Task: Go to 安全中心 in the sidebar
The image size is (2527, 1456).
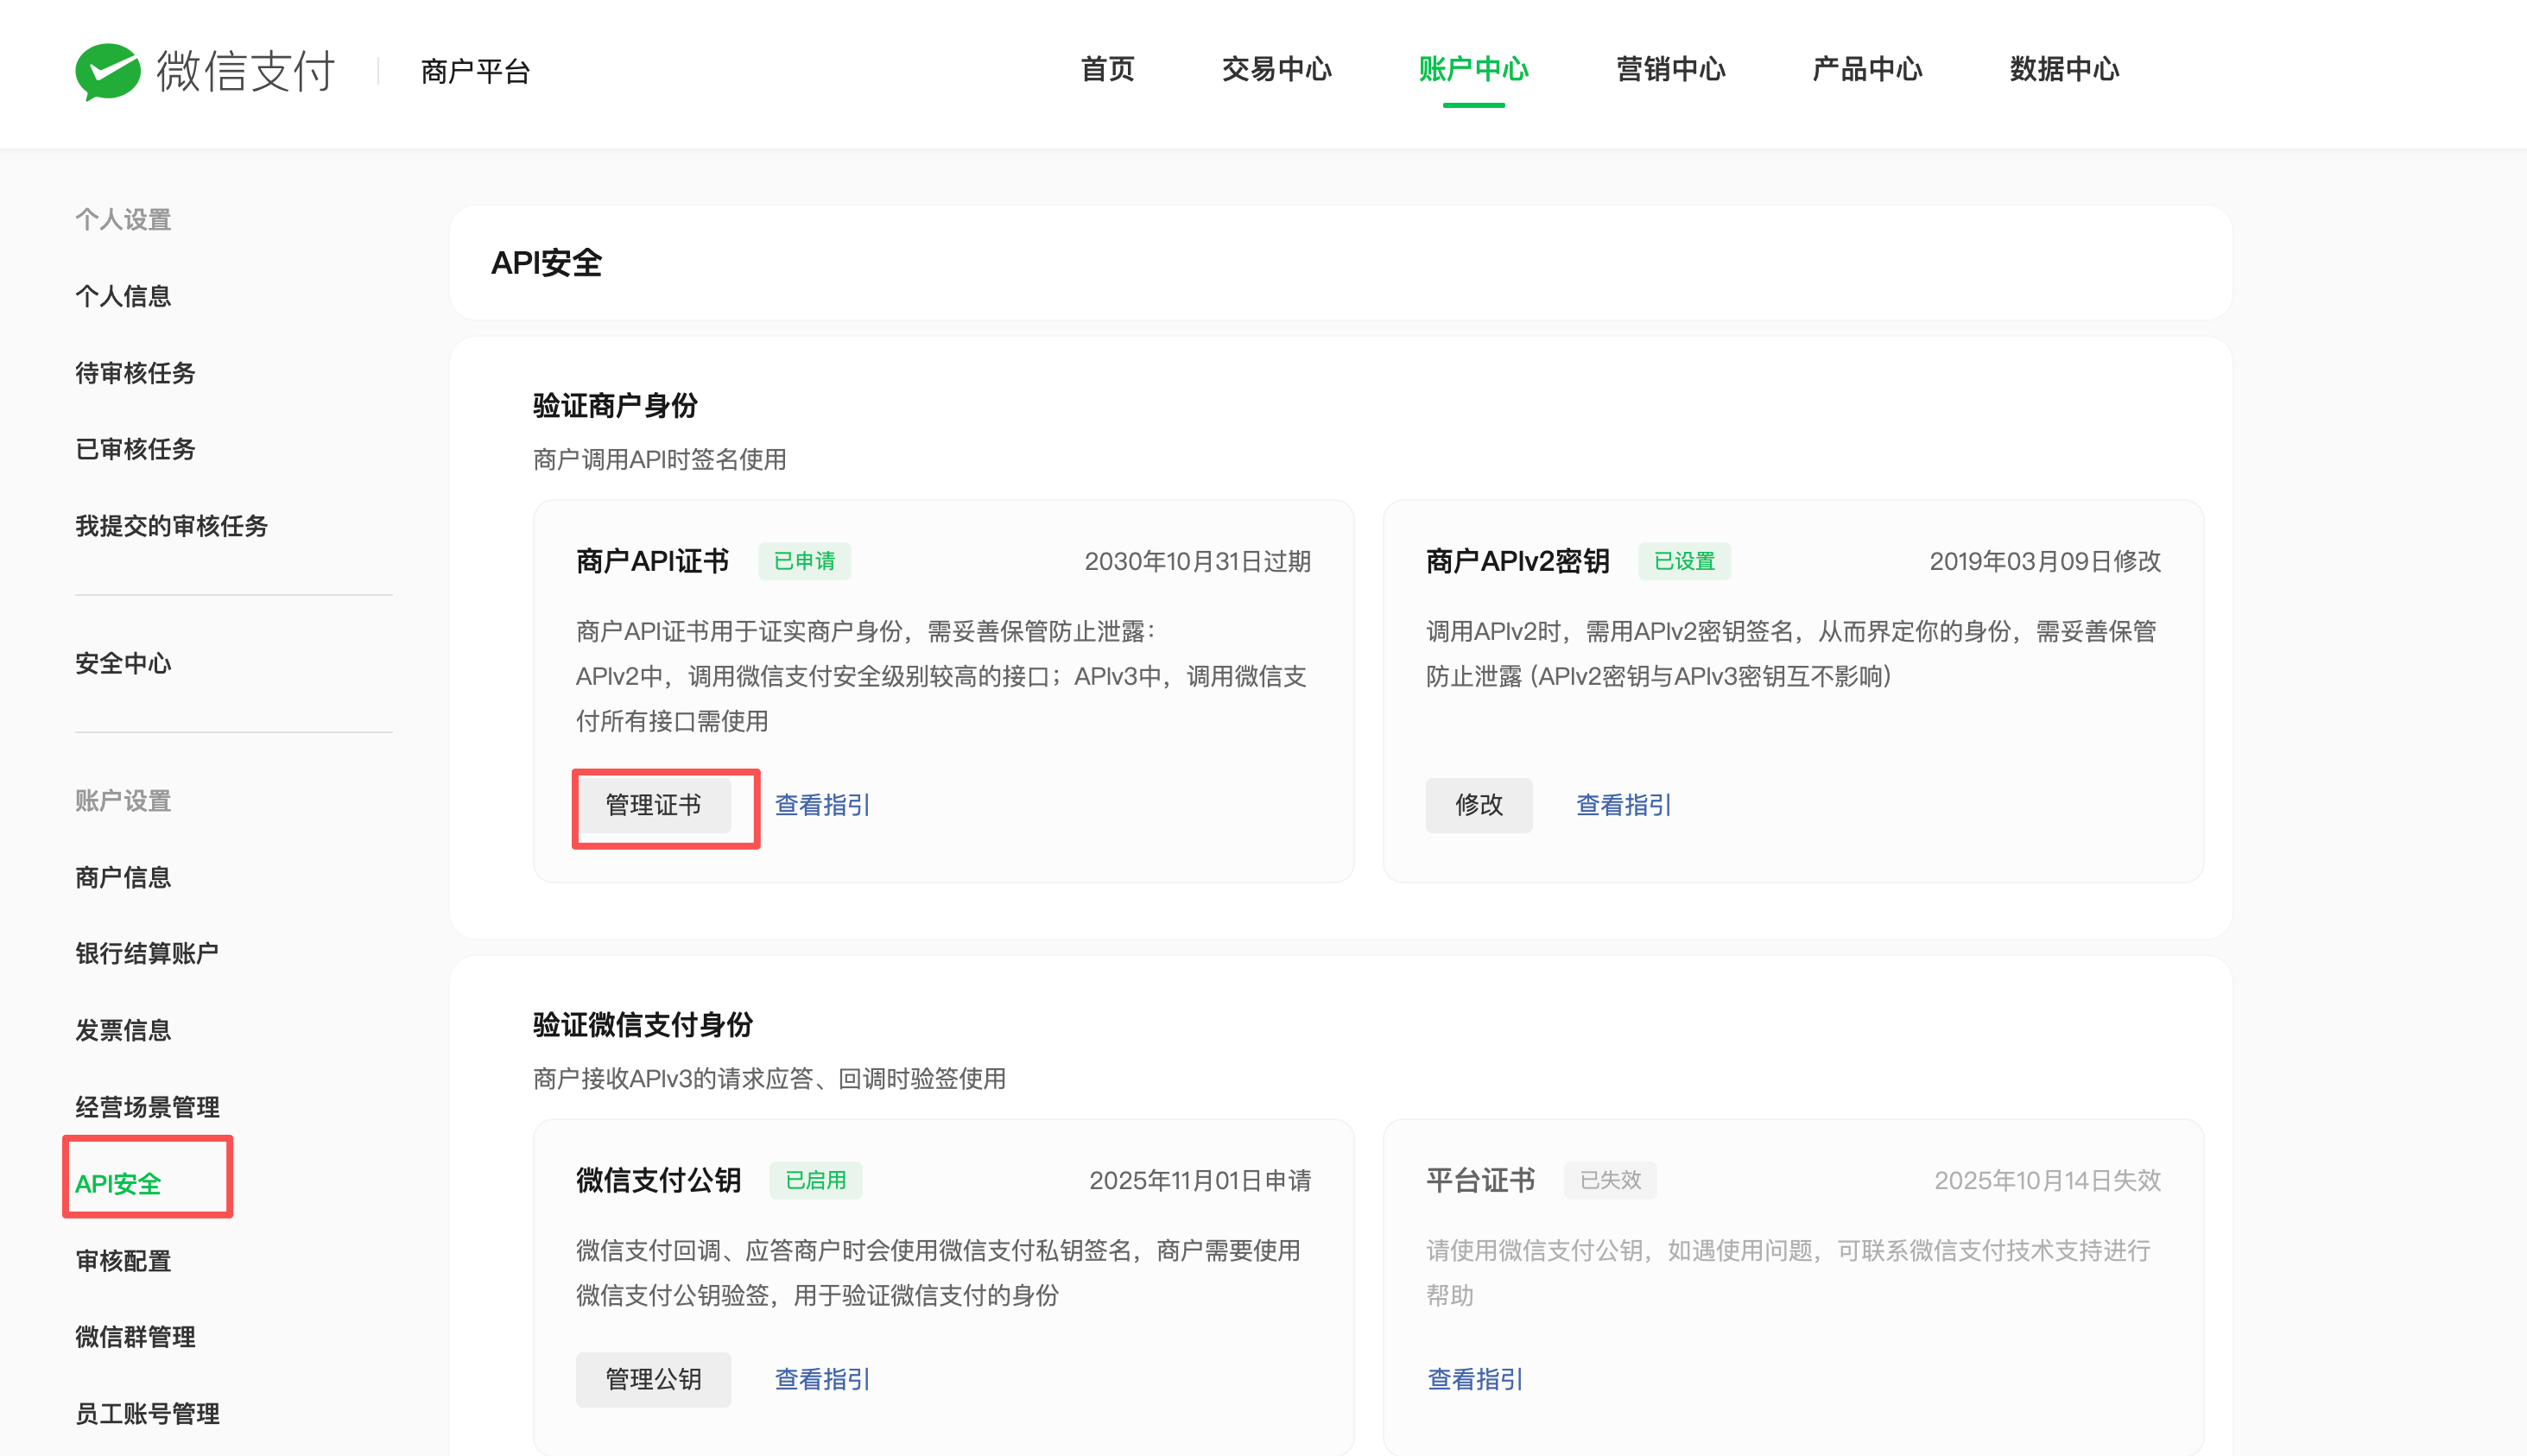Action: click(123, 663)
